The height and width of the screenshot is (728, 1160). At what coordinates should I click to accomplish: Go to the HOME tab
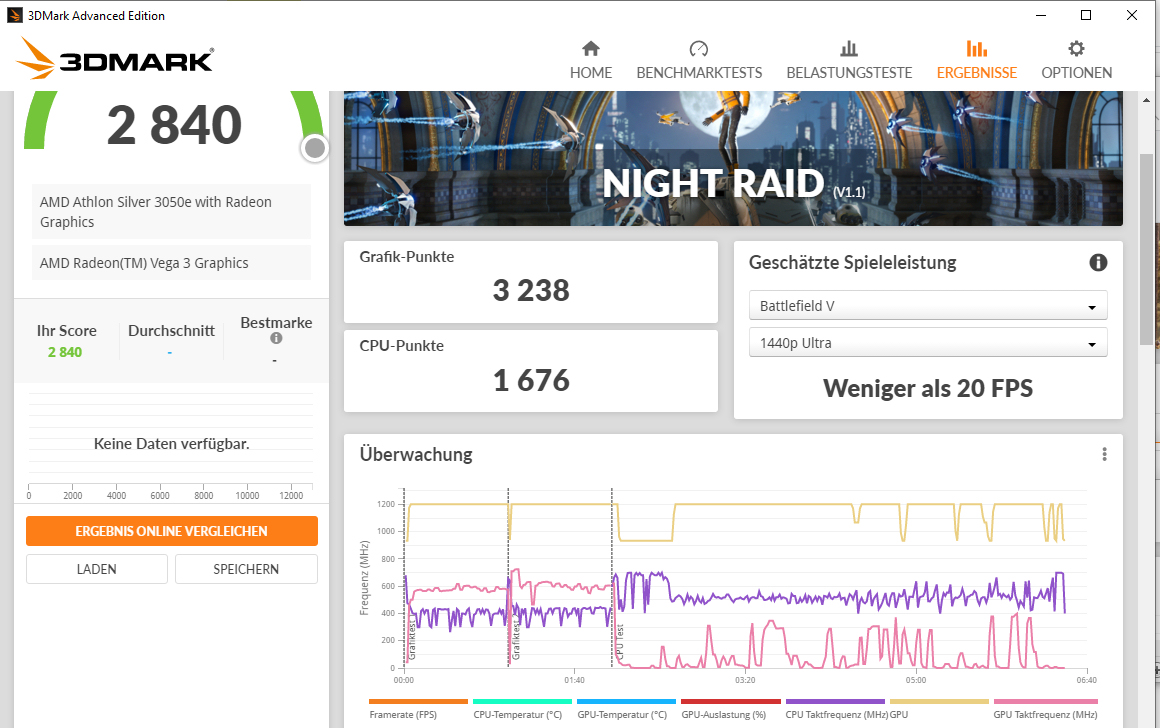[x=590, y=61]
